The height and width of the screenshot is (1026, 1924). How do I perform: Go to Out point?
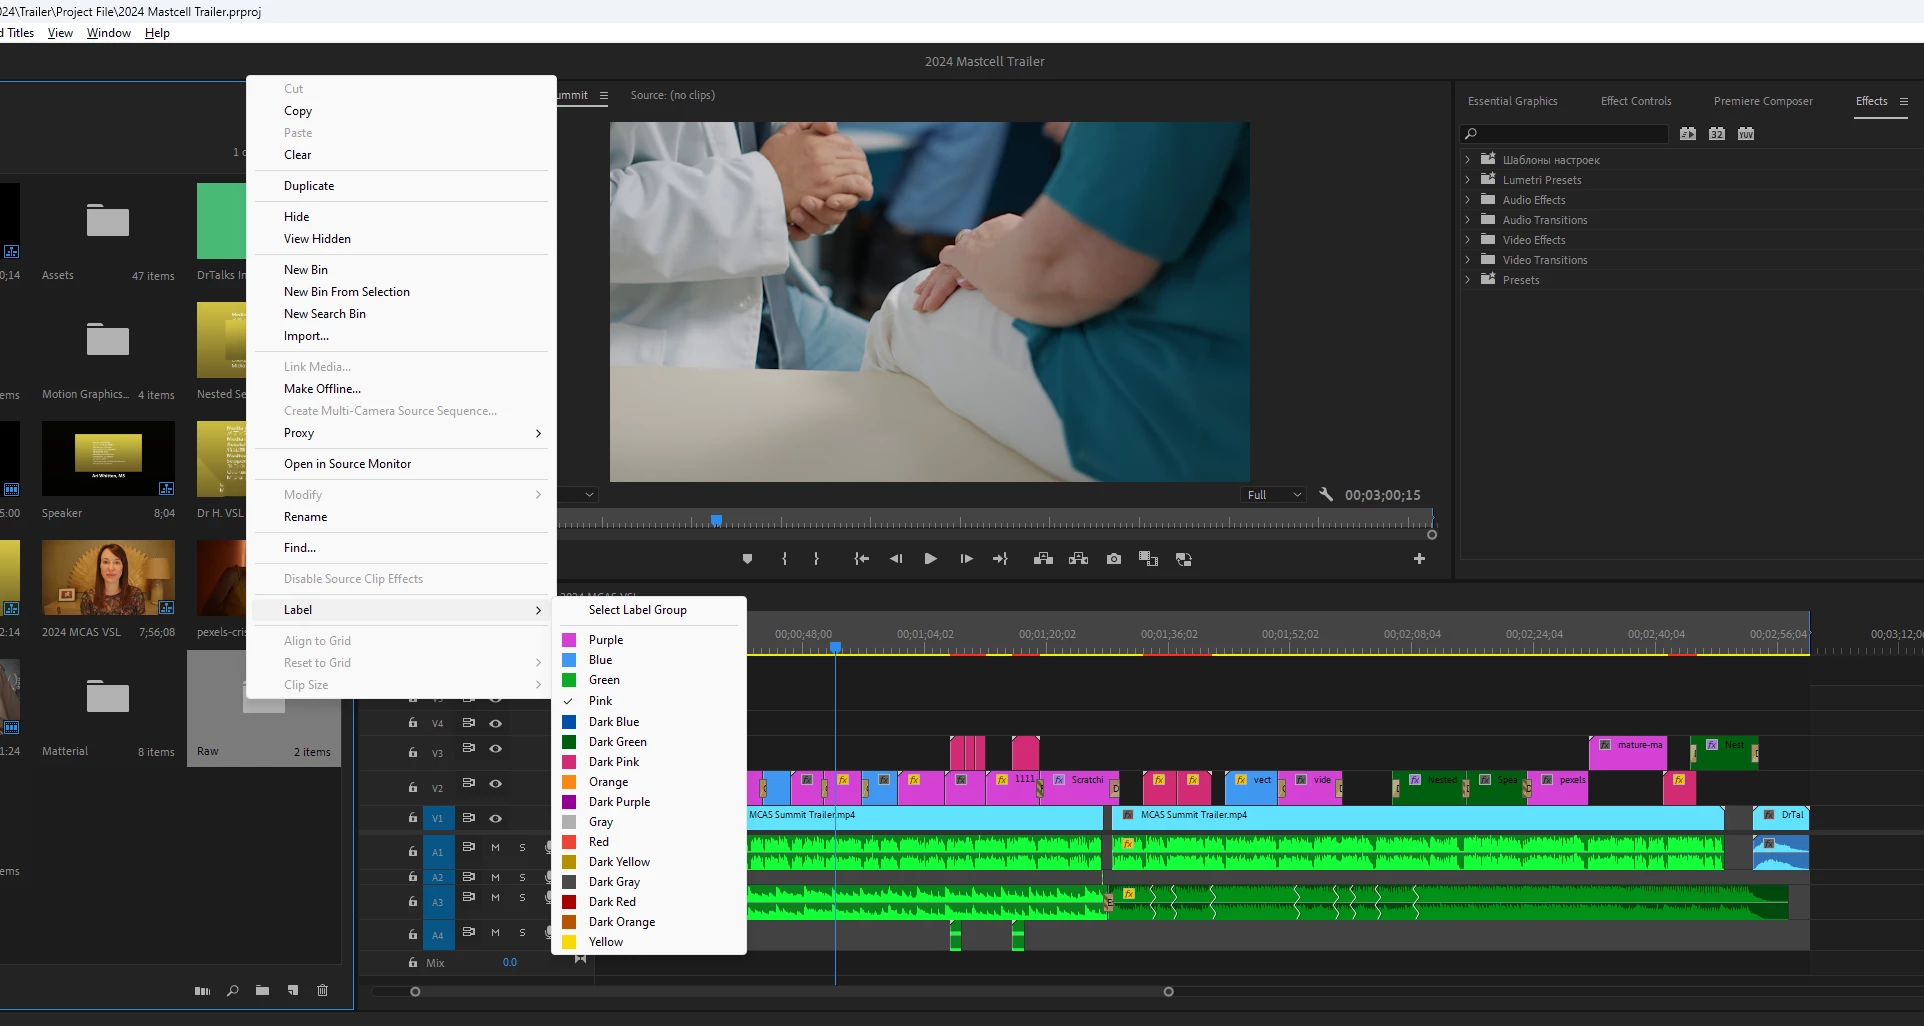1000,559
